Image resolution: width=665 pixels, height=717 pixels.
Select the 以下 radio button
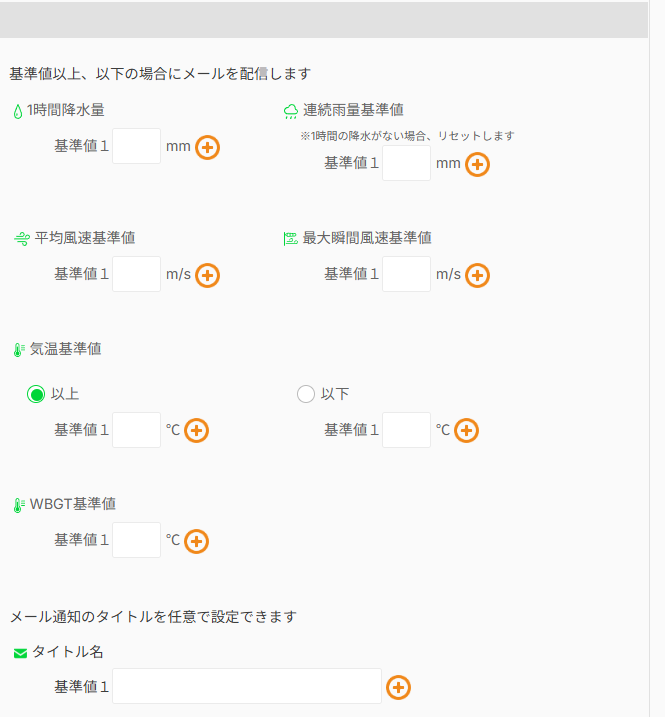tap(306, 394)
